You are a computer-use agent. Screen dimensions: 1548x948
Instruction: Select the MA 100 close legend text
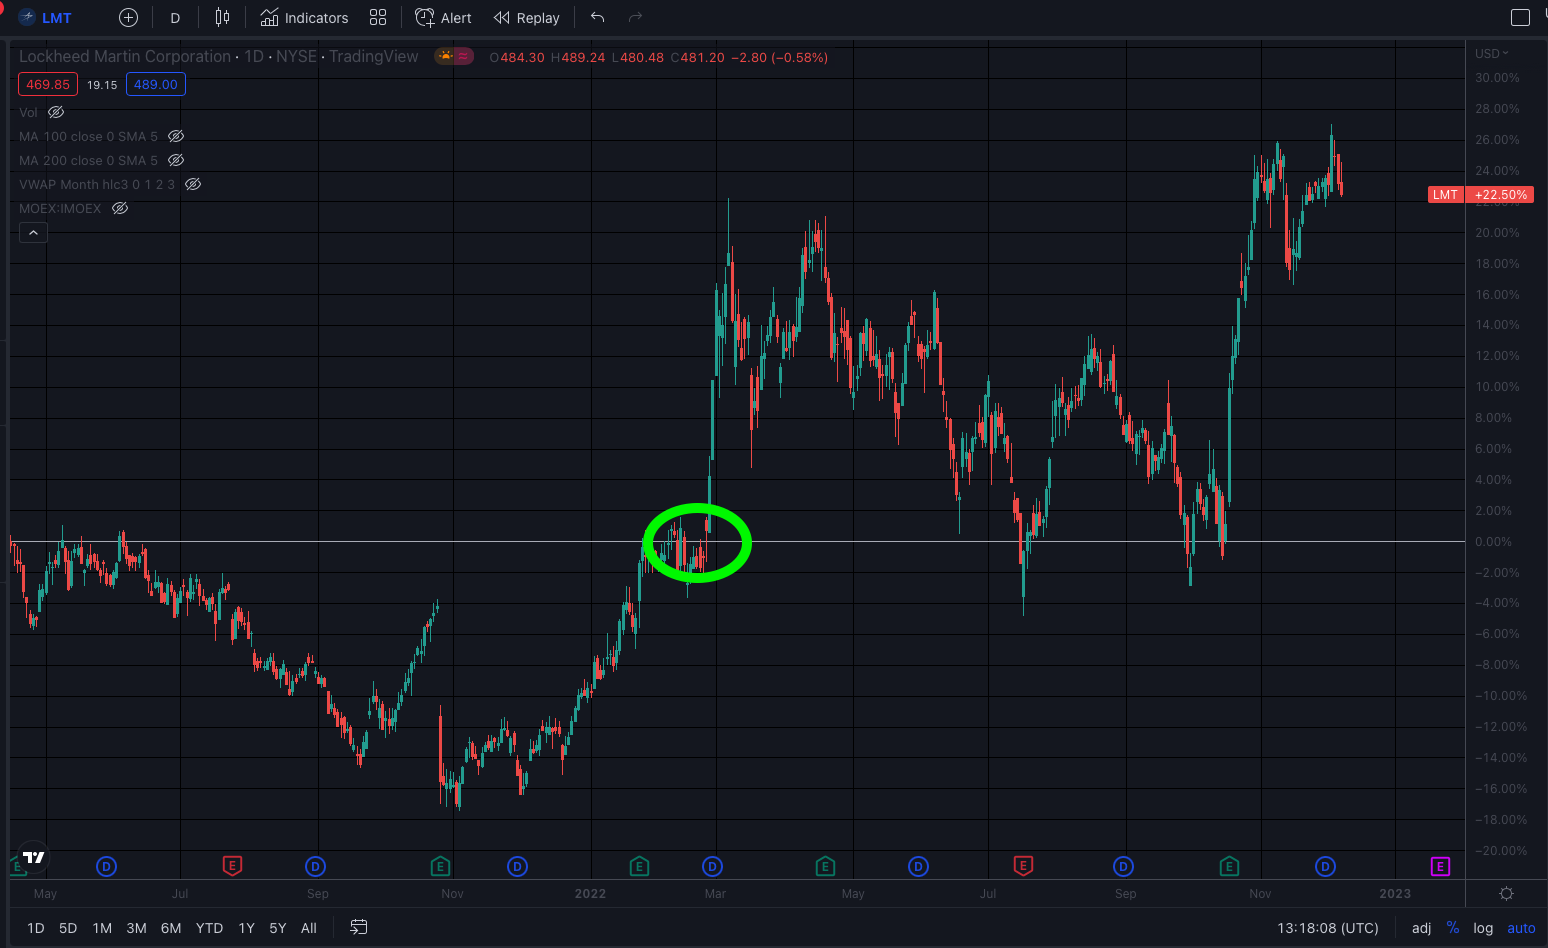coord(88,136)
